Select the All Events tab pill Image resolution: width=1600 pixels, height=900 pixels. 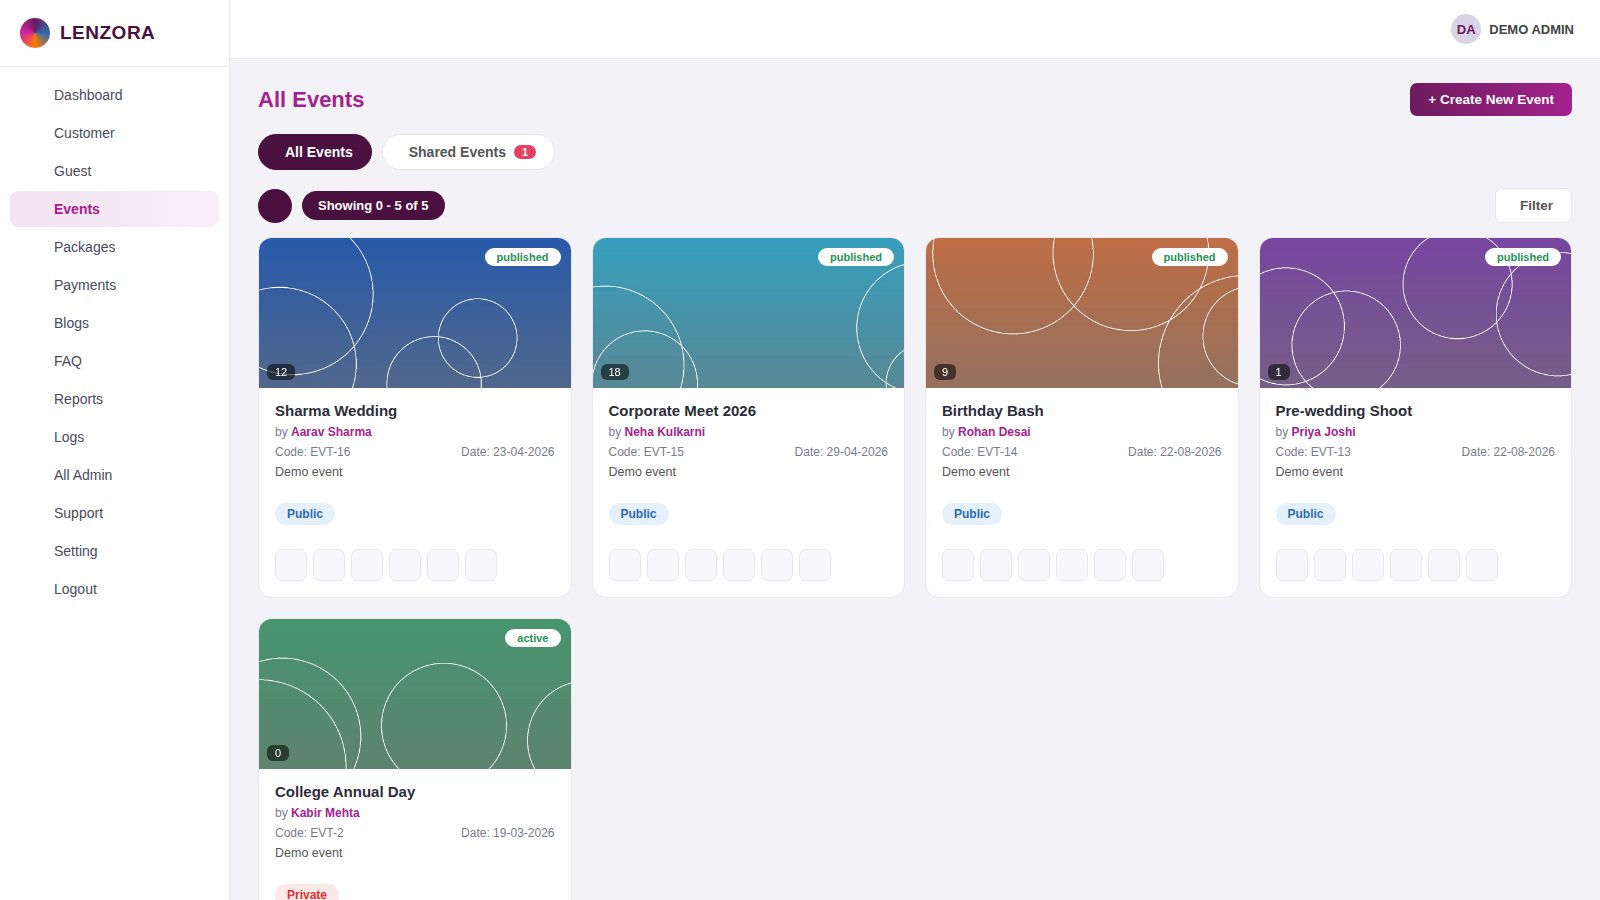click(x=315, y=152)
